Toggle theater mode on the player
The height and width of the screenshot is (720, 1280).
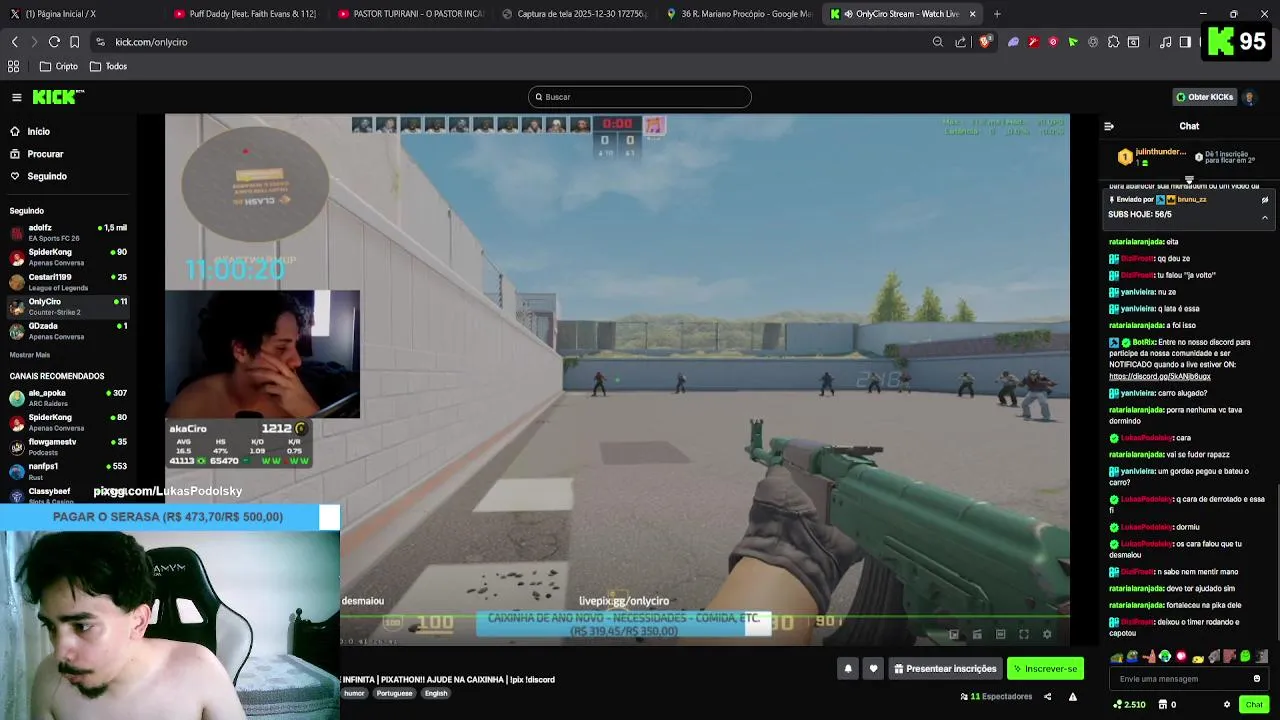point(1000,634)
